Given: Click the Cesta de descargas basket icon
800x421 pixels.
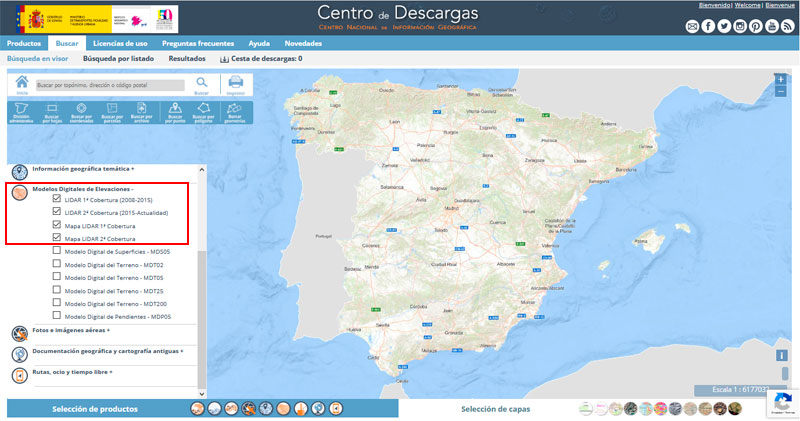Looking at the screenshot, I should coord(224,59).
